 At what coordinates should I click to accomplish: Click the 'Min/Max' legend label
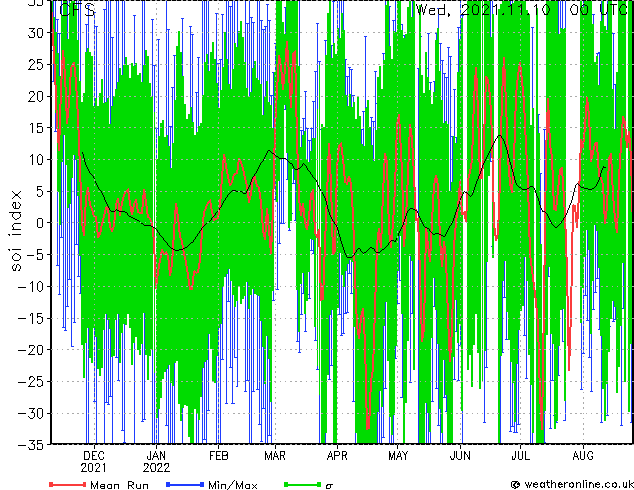point(232,485)
